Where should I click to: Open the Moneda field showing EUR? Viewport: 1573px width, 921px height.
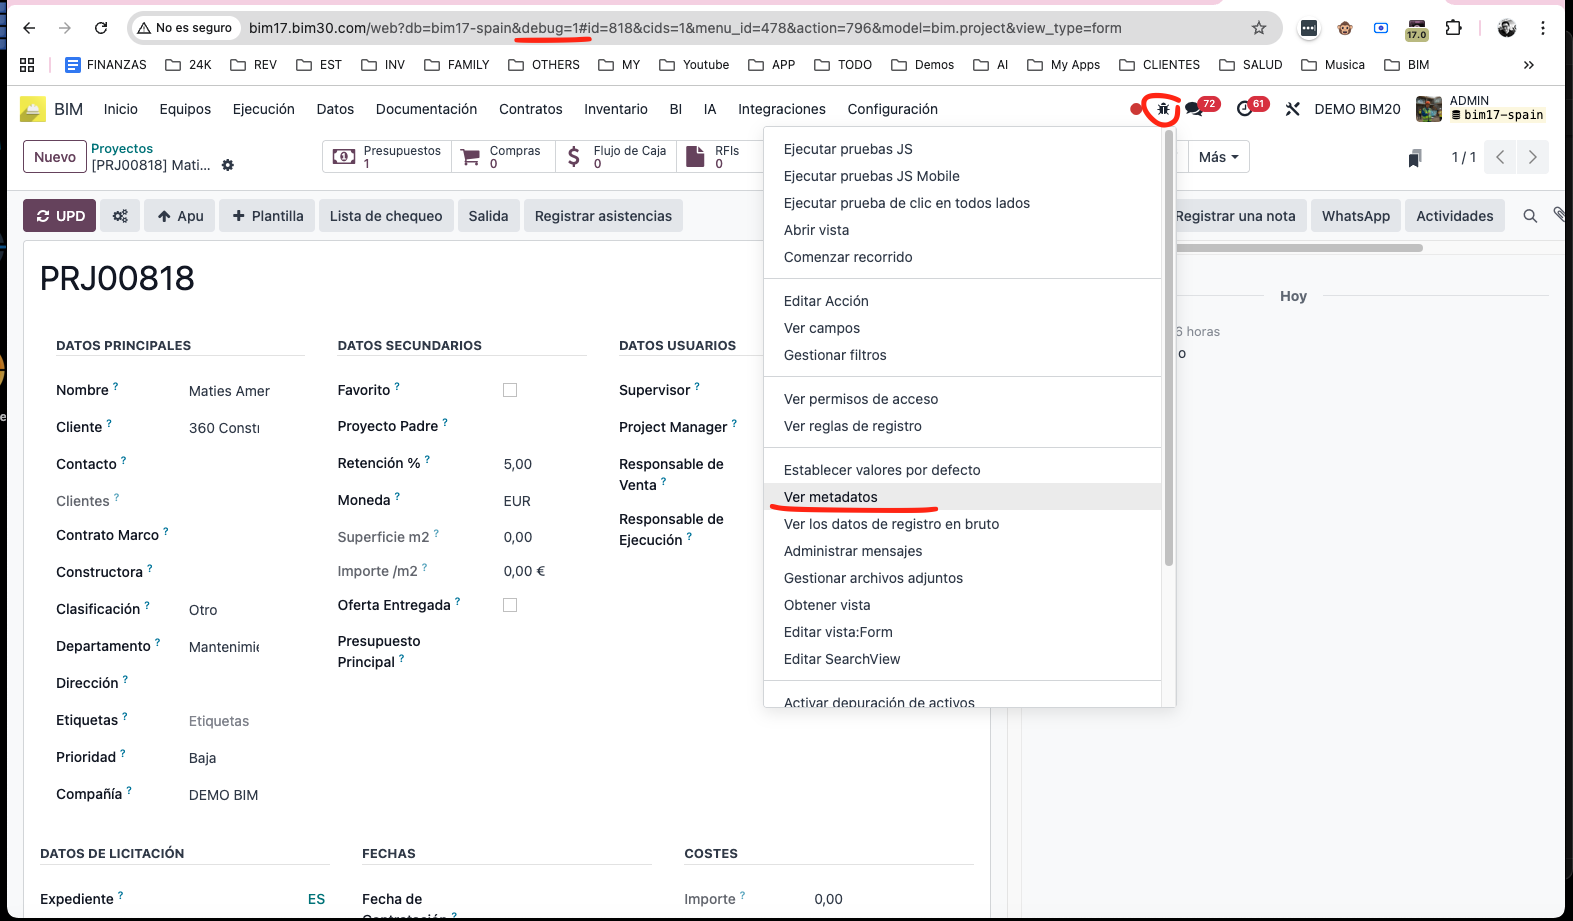(517, 501)
